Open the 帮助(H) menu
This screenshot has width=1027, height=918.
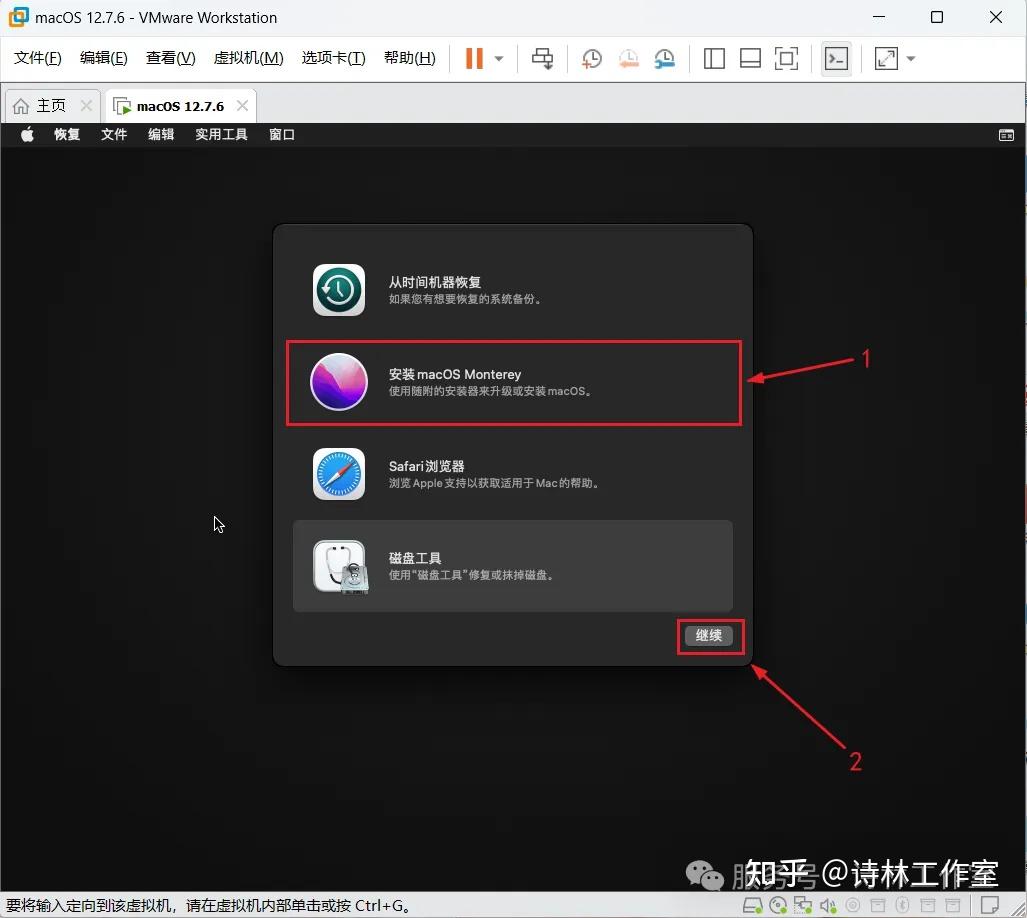(x=409, y=58)
